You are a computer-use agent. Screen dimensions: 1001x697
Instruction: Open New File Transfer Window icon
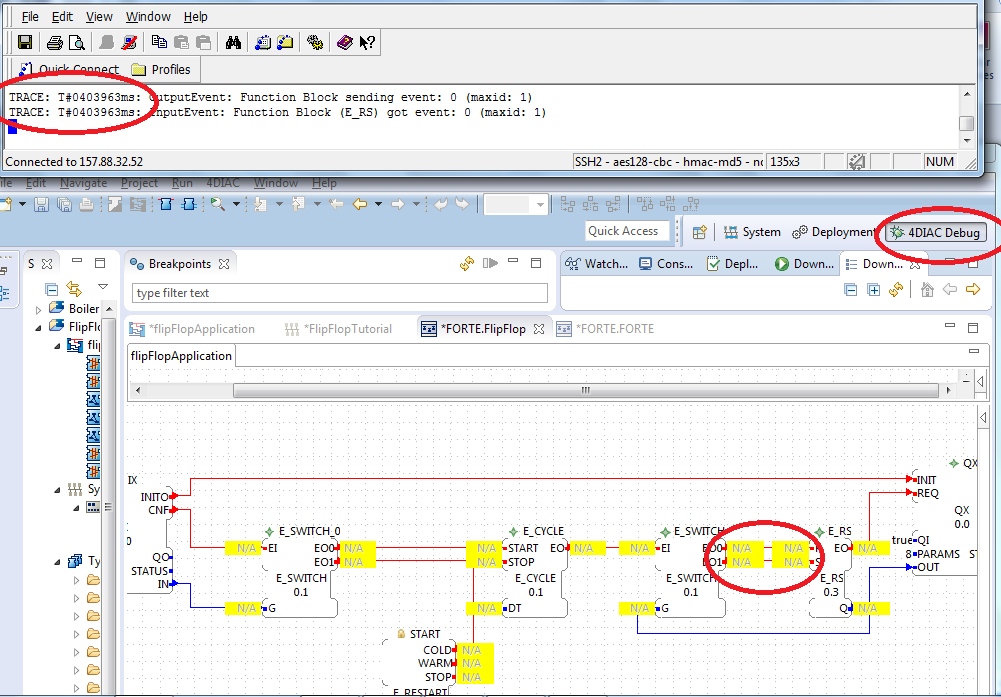coord(285,43)
